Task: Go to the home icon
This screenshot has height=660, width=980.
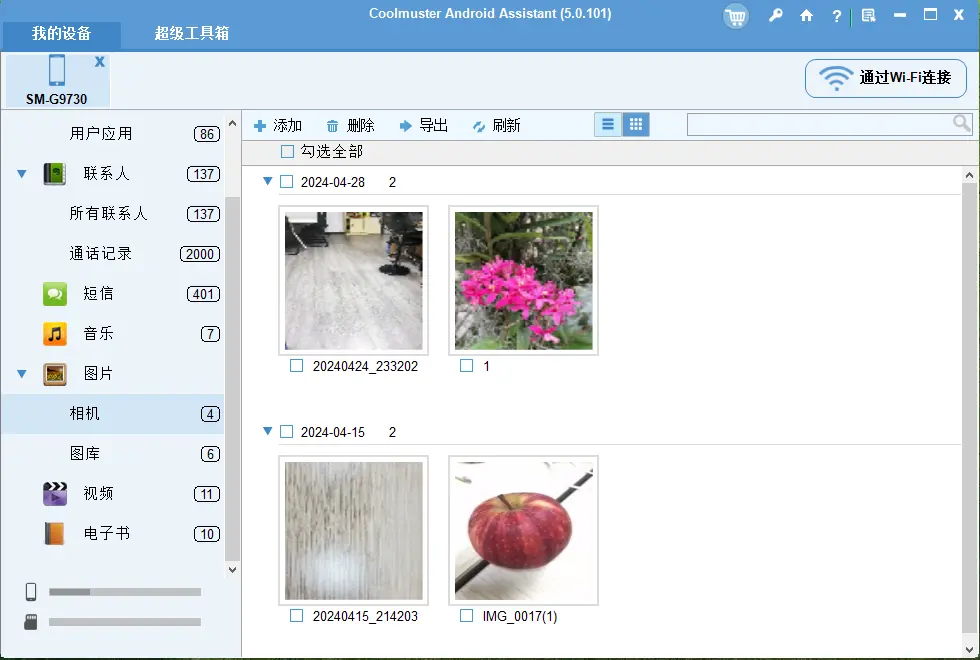Action: tap(806, 16)
